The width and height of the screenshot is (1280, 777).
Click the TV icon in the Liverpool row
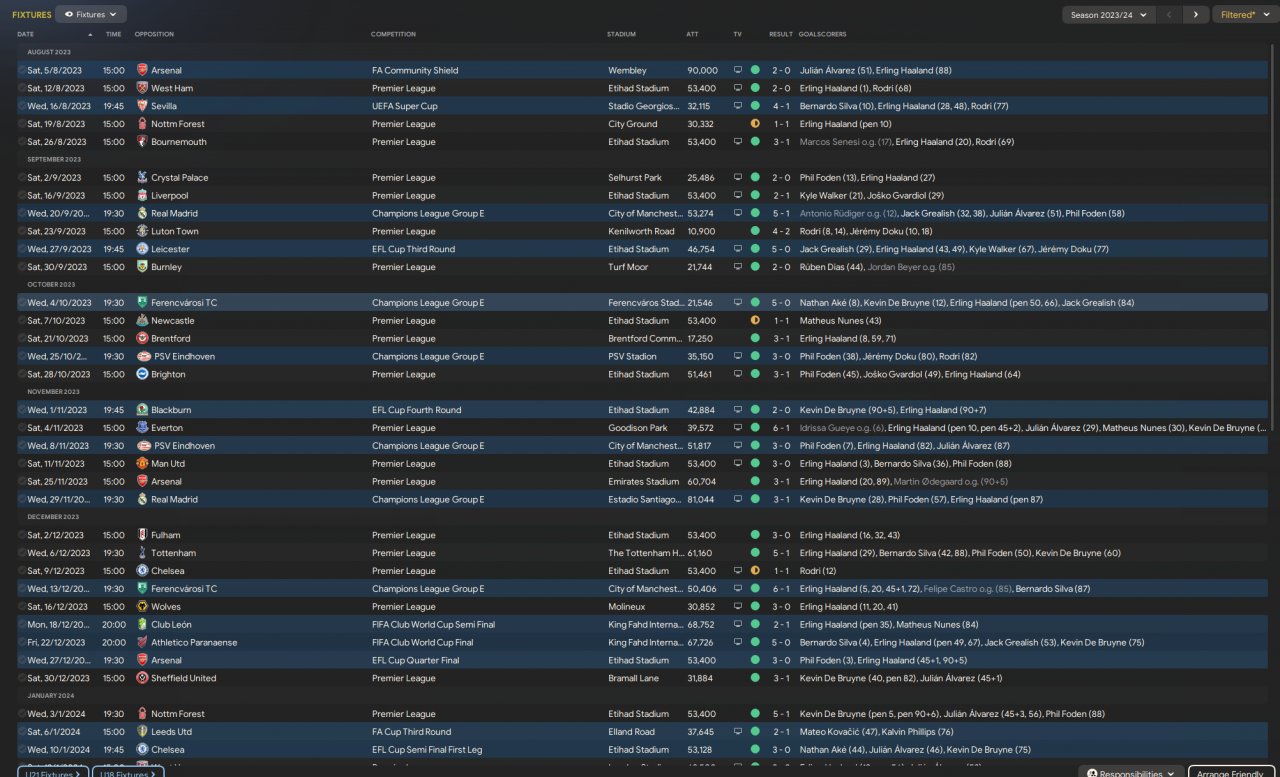click(x=738, y=196)
